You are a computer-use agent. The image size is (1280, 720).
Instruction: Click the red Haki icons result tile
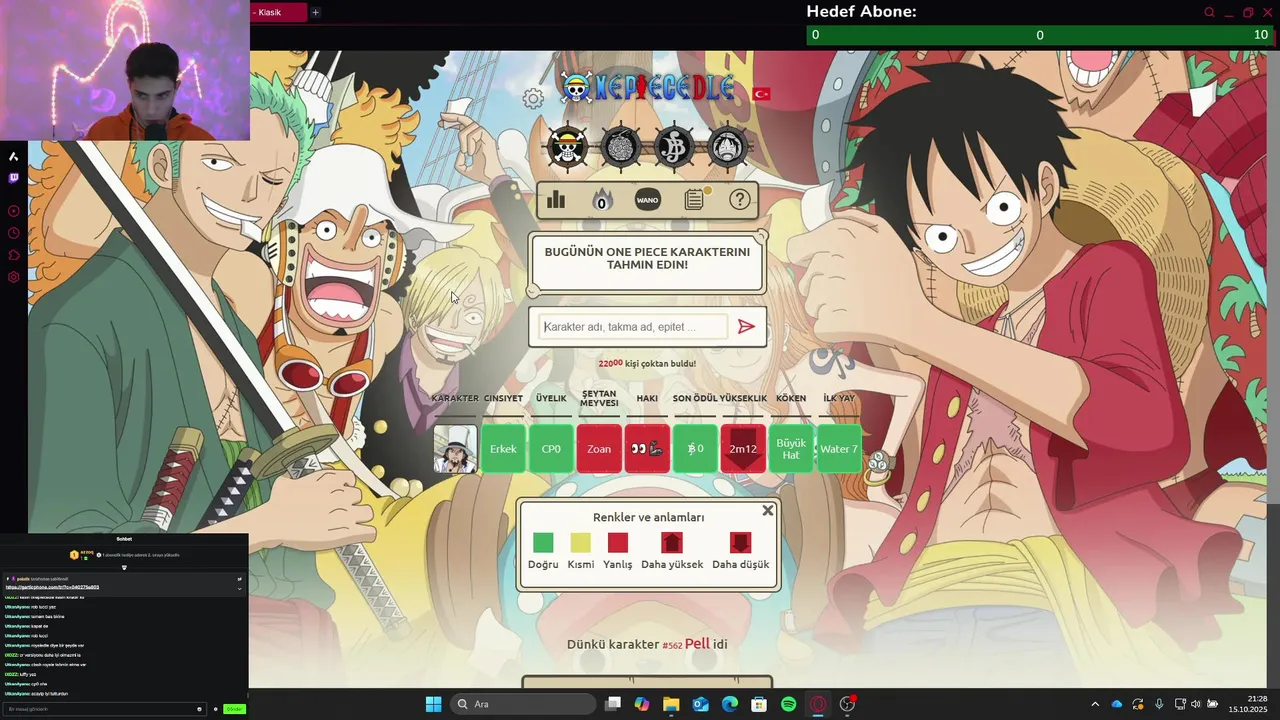647,449
